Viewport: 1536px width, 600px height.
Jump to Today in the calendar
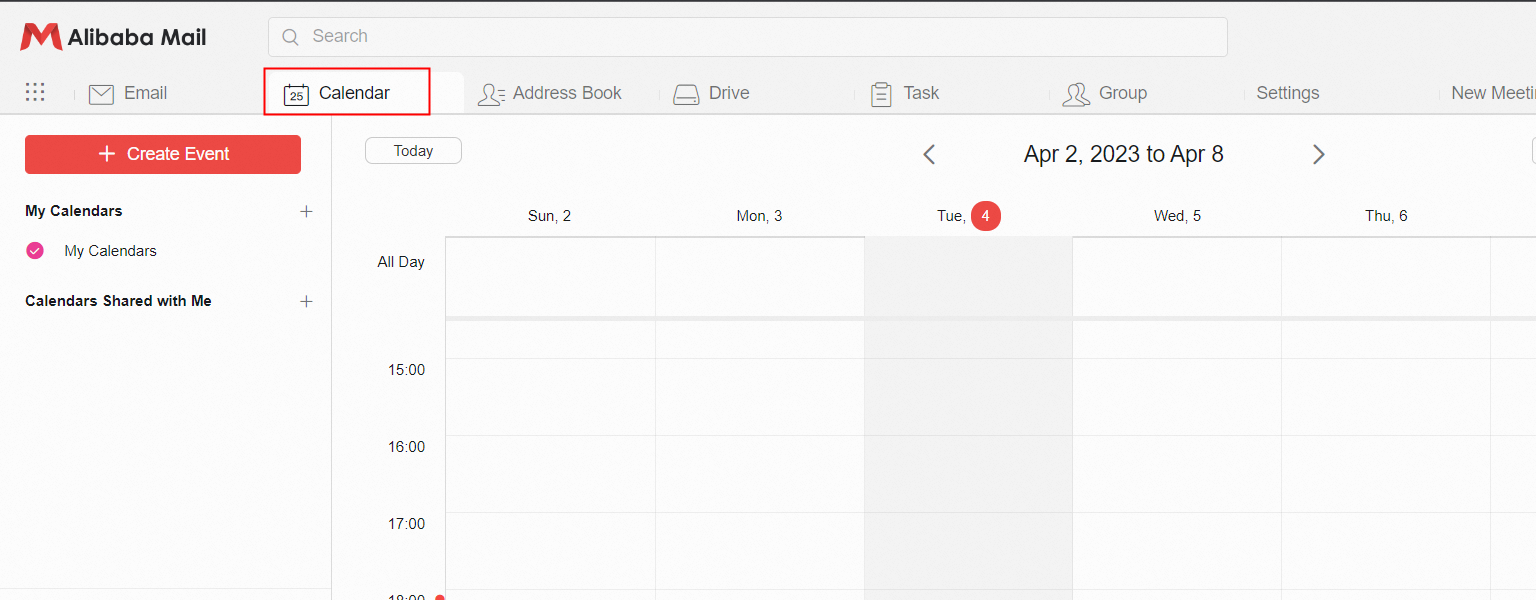tap(413, 151)
